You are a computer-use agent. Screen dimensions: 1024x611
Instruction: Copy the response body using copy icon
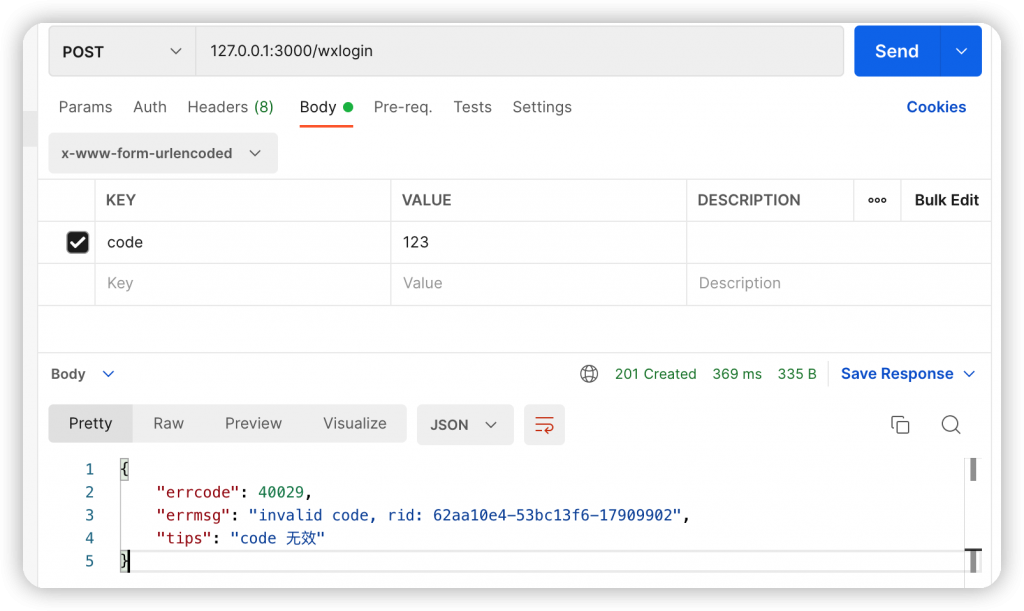(900, 425)
